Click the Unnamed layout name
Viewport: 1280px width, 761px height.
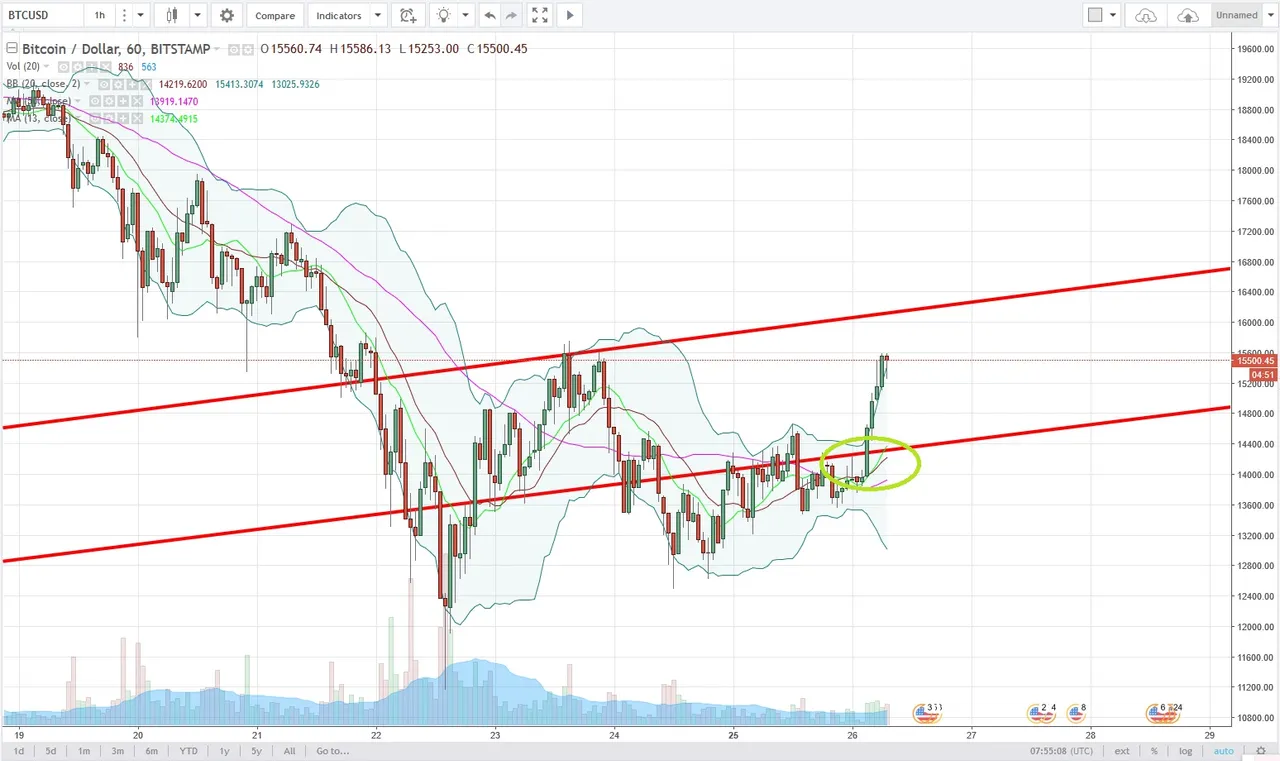pos(1236,15)
